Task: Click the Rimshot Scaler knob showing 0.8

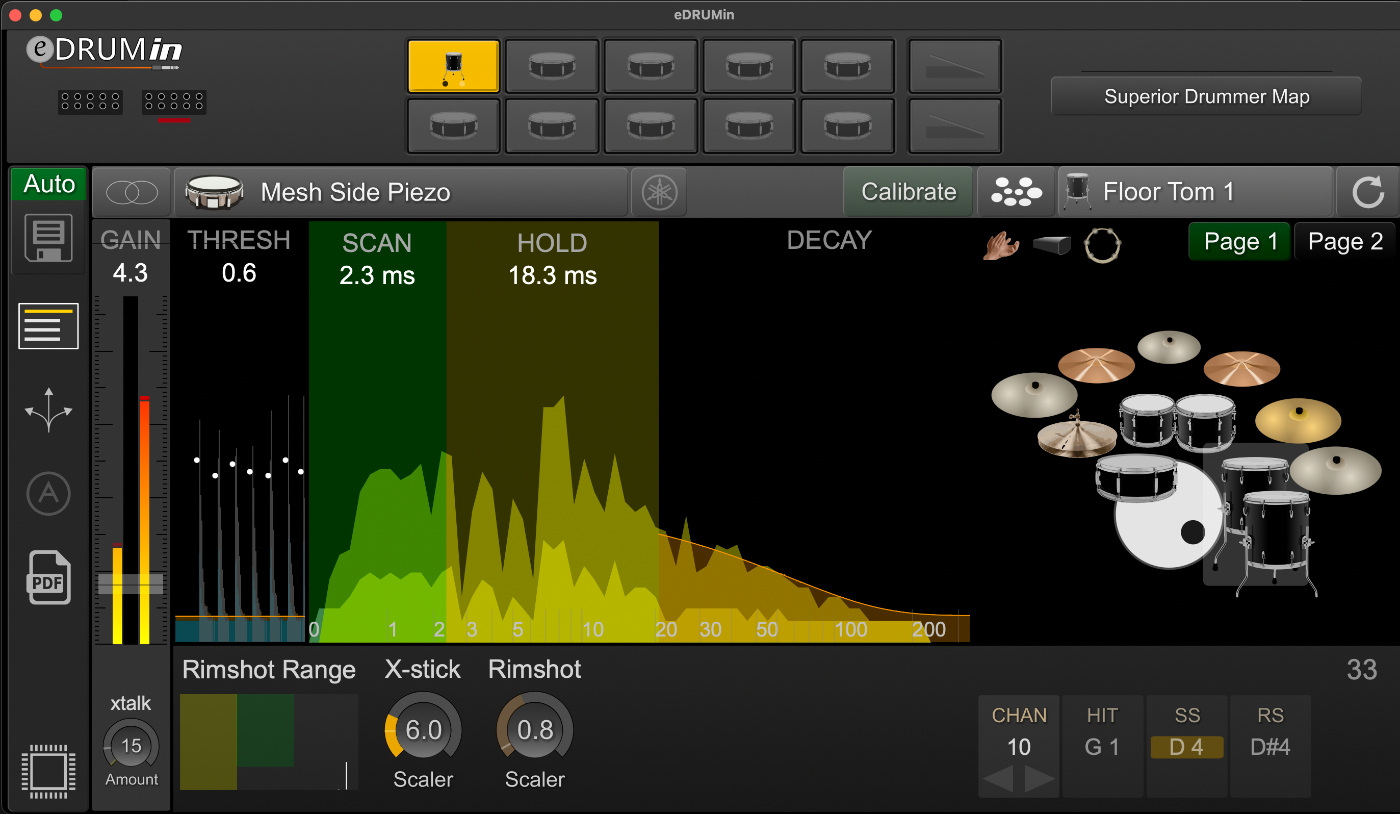Action: pyautogui.click(x=535, y=730)
